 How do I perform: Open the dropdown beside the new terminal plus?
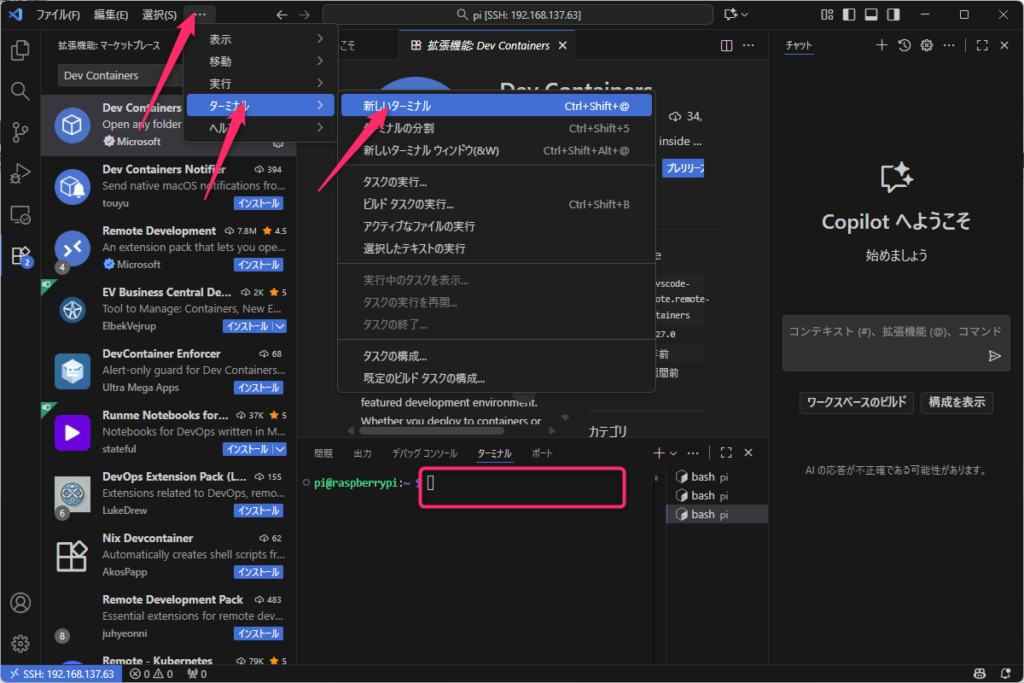673,453
